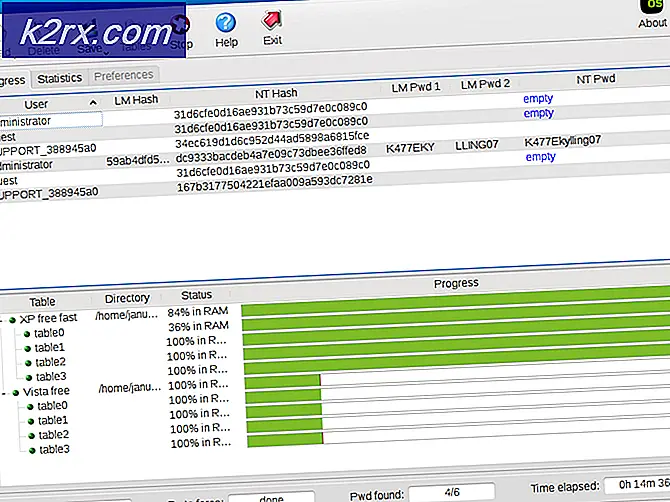Select NT hash dc9333bacdeb4a7e09c73dbee36ffed8
This screenshot has width=670, height=502.
click(x=271, y=155)
